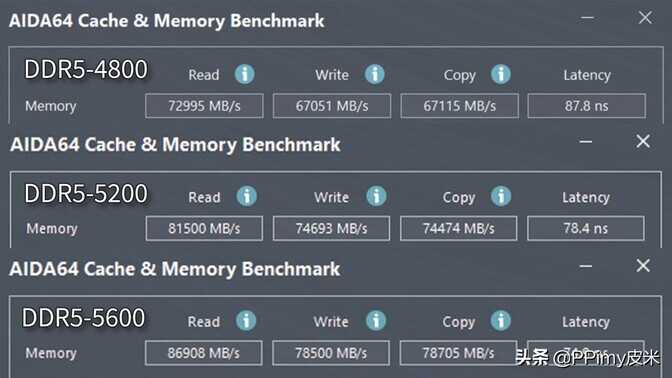Open the Write info icon in DDR5-5200 window
672x378 pixels.
point(376,196)
